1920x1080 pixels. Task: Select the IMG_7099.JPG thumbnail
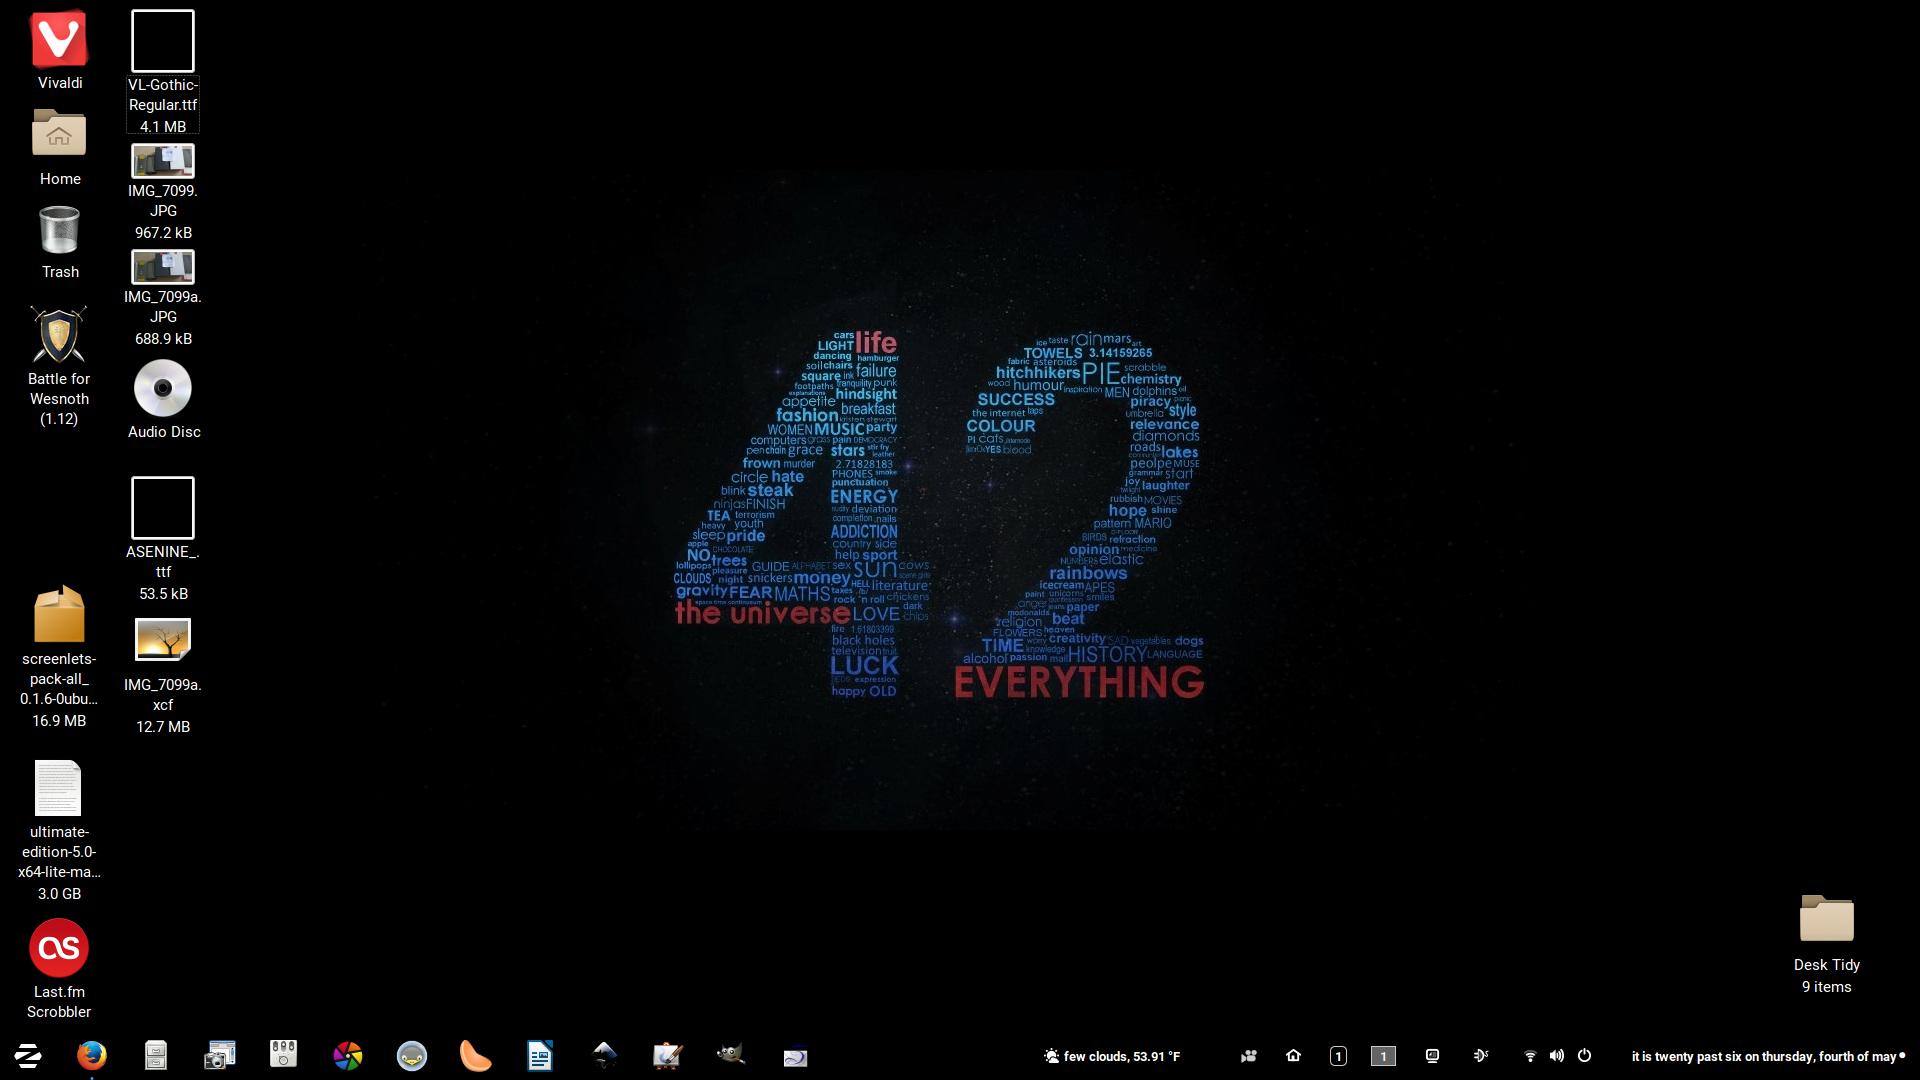(163, 161)
